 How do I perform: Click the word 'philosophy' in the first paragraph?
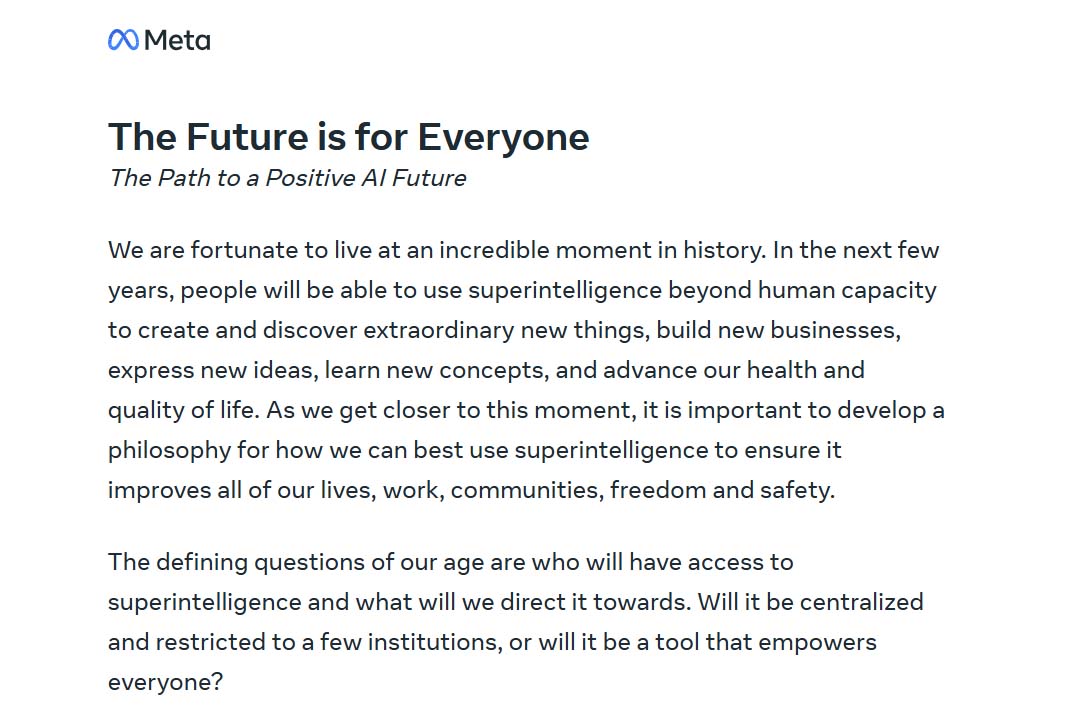pos(169,450)
